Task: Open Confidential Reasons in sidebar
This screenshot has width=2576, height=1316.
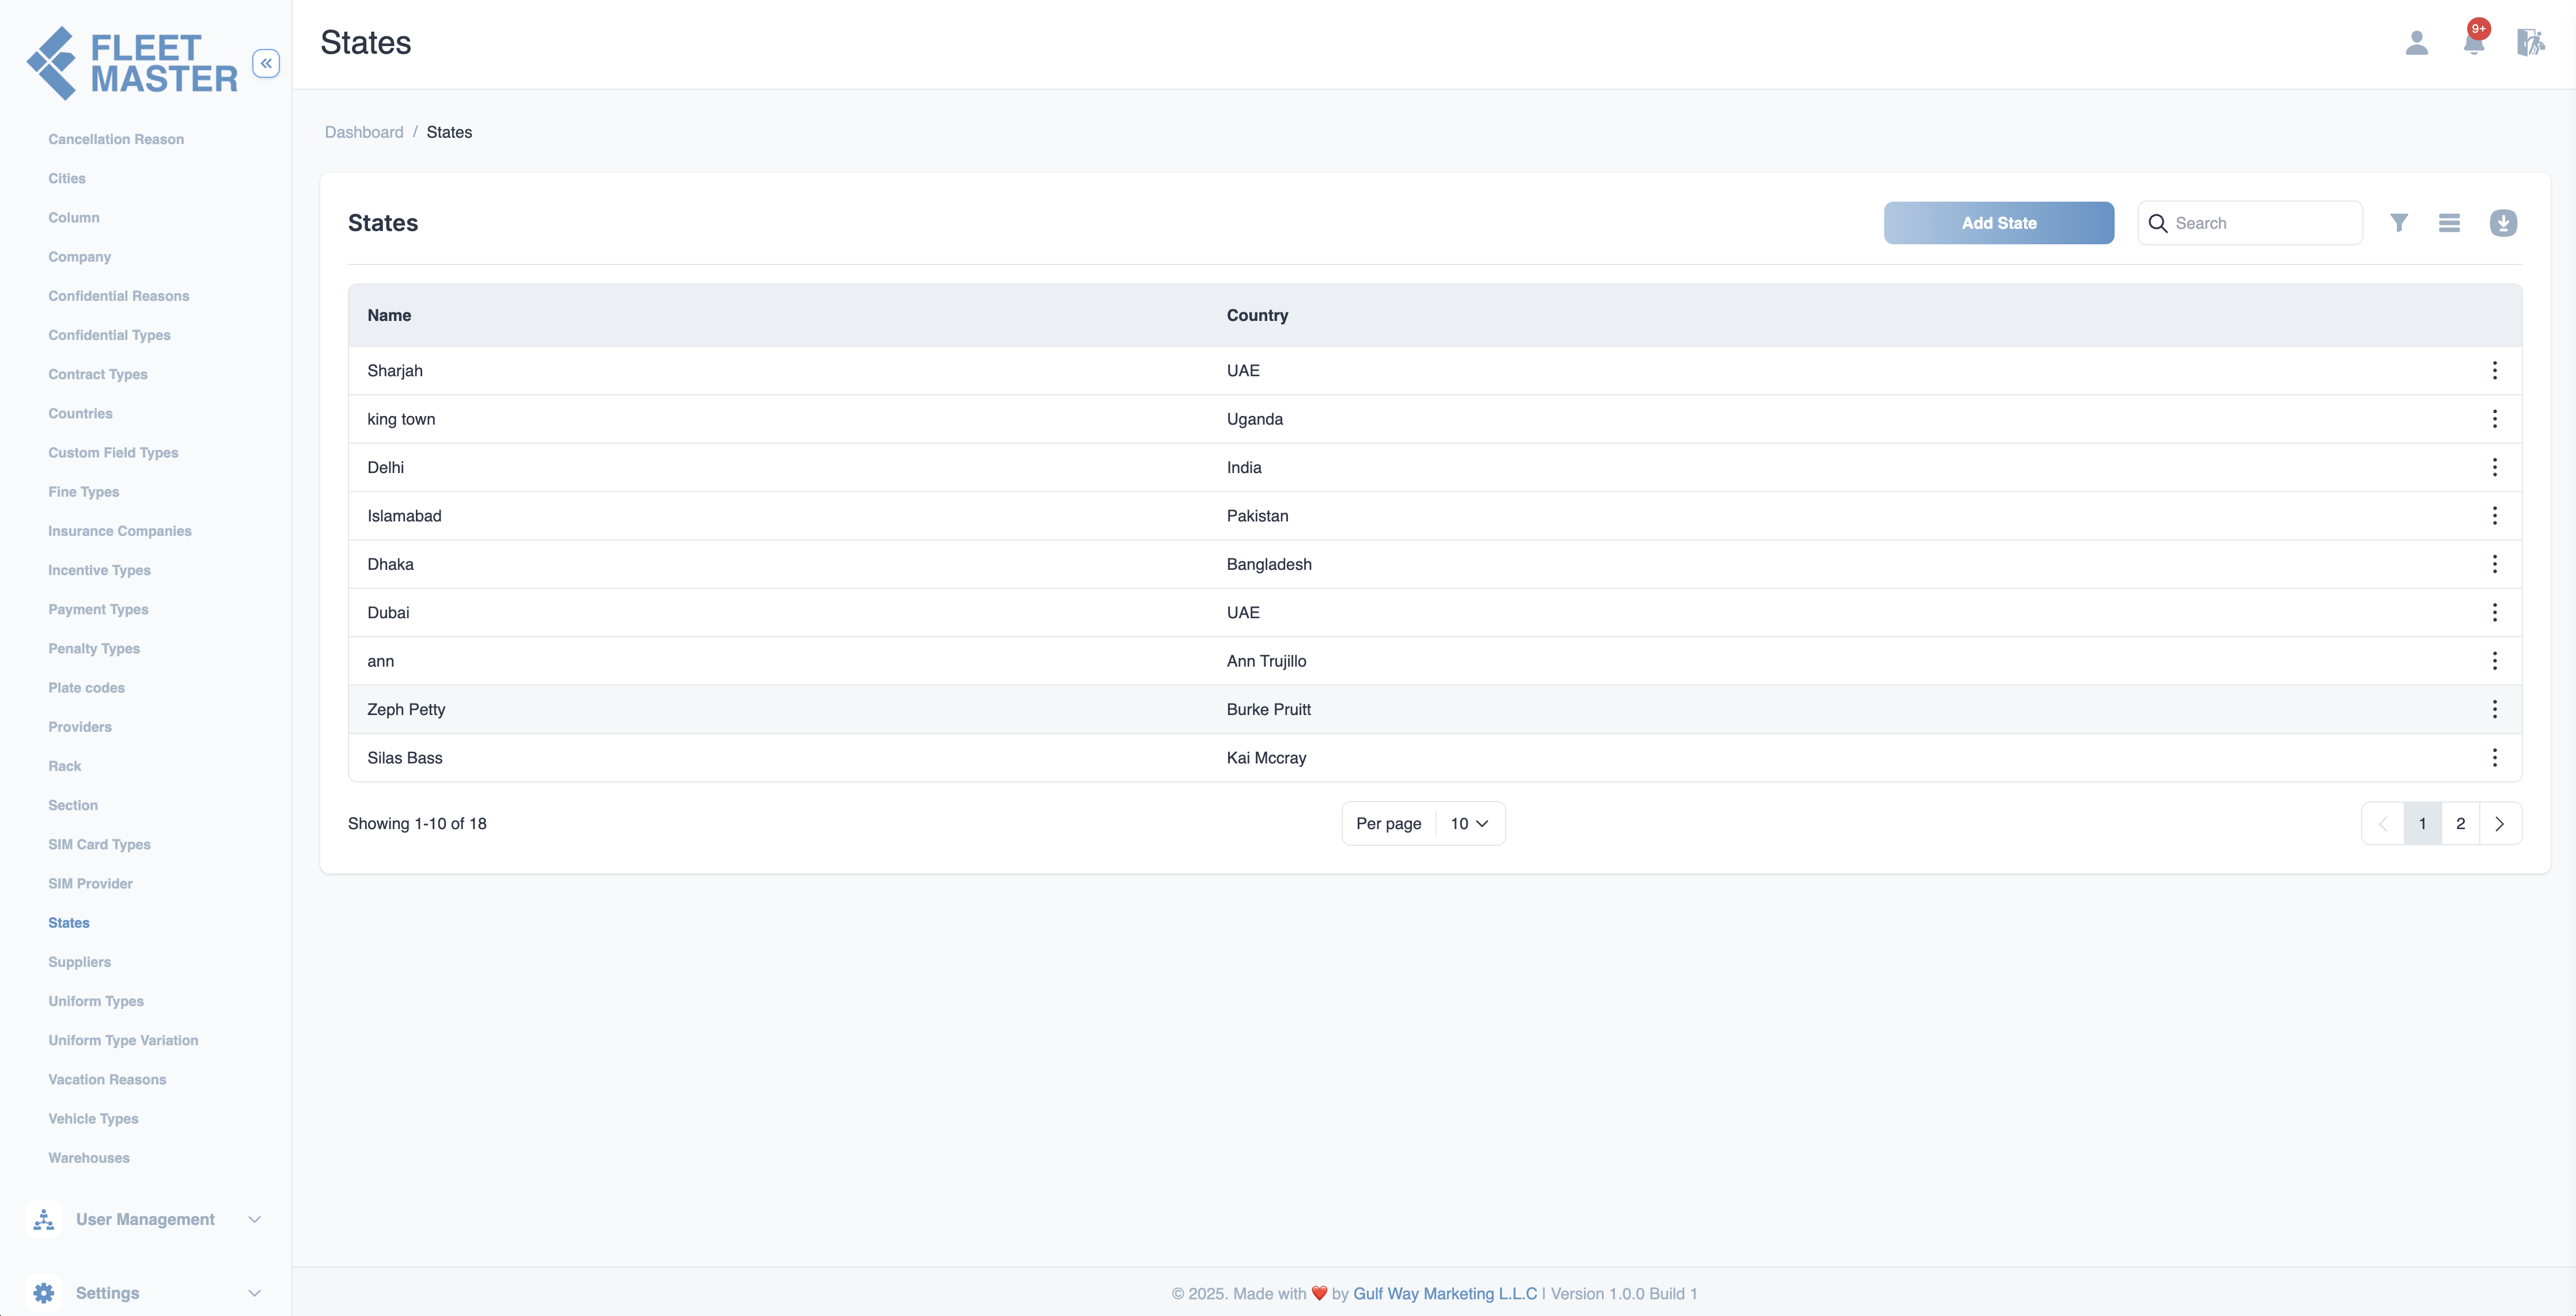Action: tap(119, 296)
